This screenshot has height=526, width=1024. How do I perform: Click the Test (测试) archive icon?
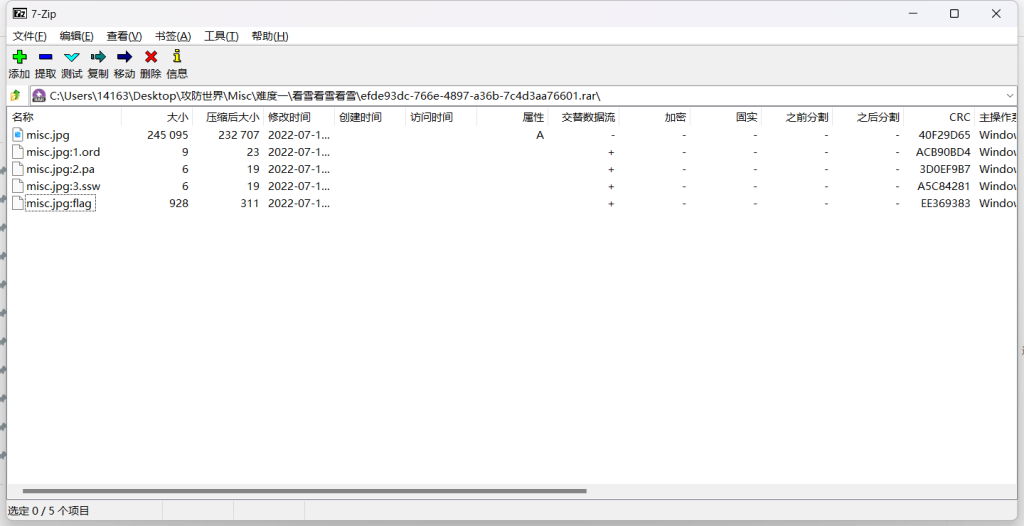coord(71,58)
